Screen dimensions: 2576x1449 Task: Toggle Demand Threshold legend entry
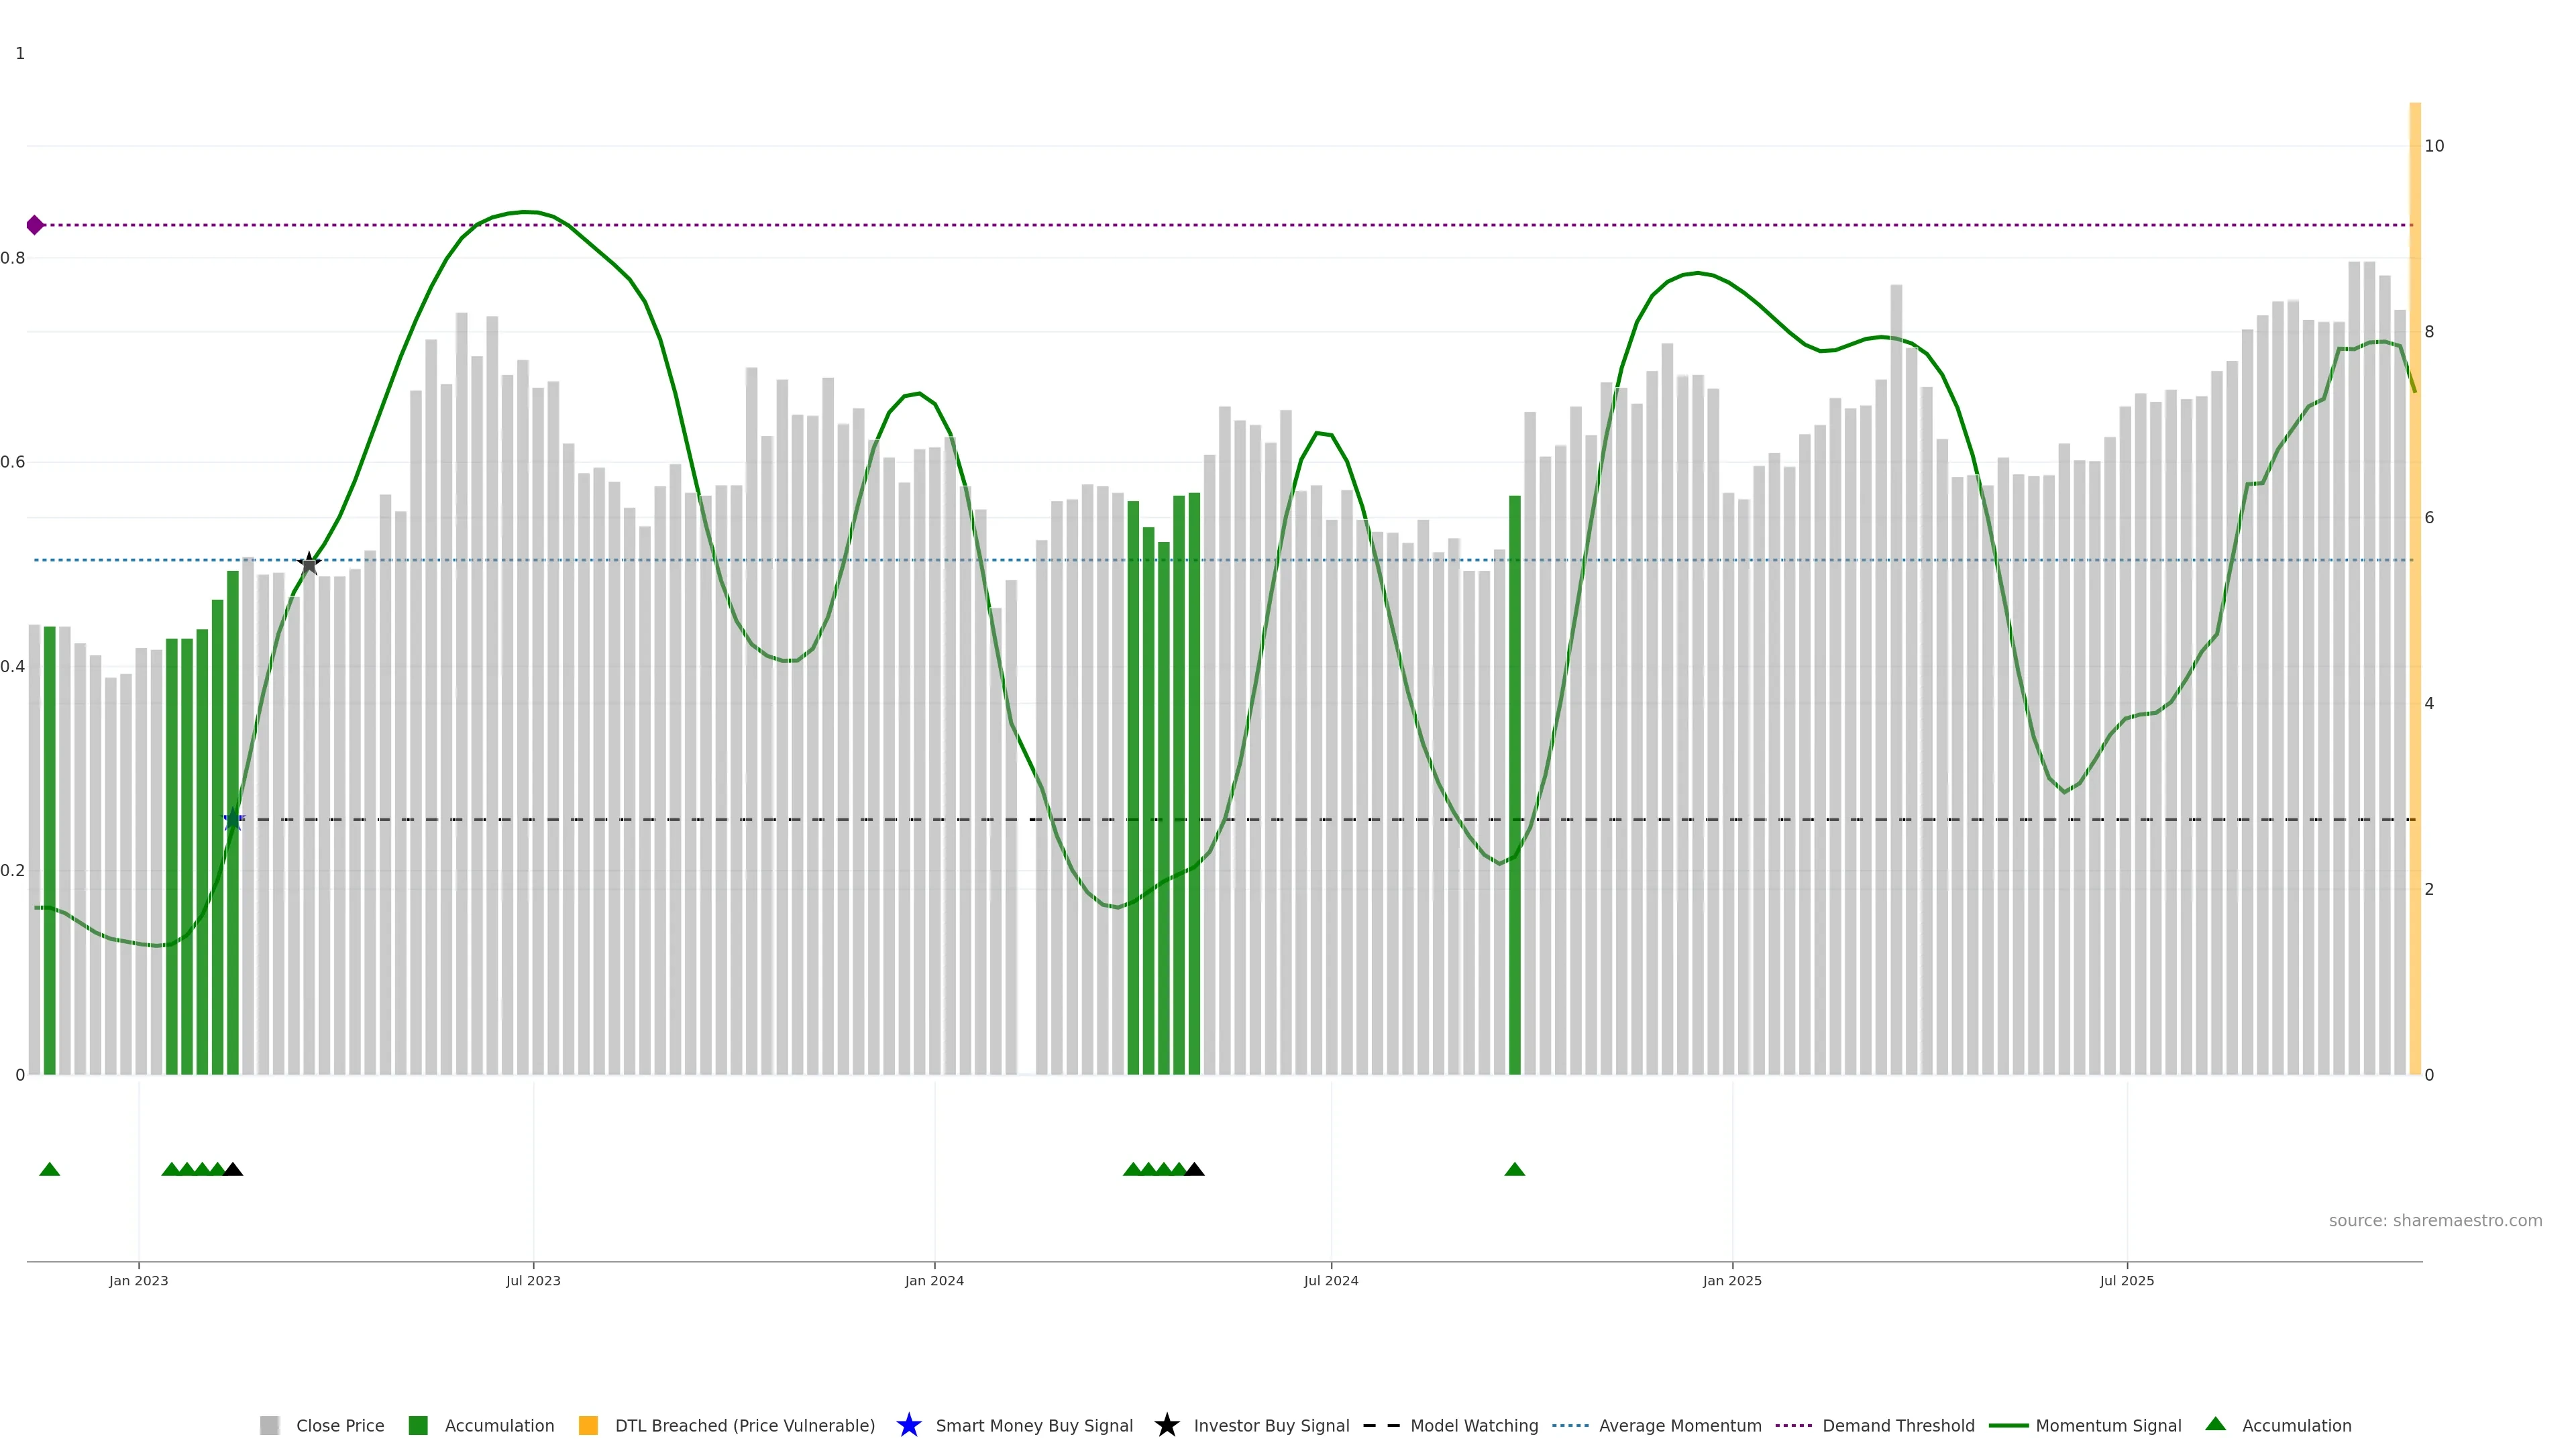[x=1897, y=1425]
